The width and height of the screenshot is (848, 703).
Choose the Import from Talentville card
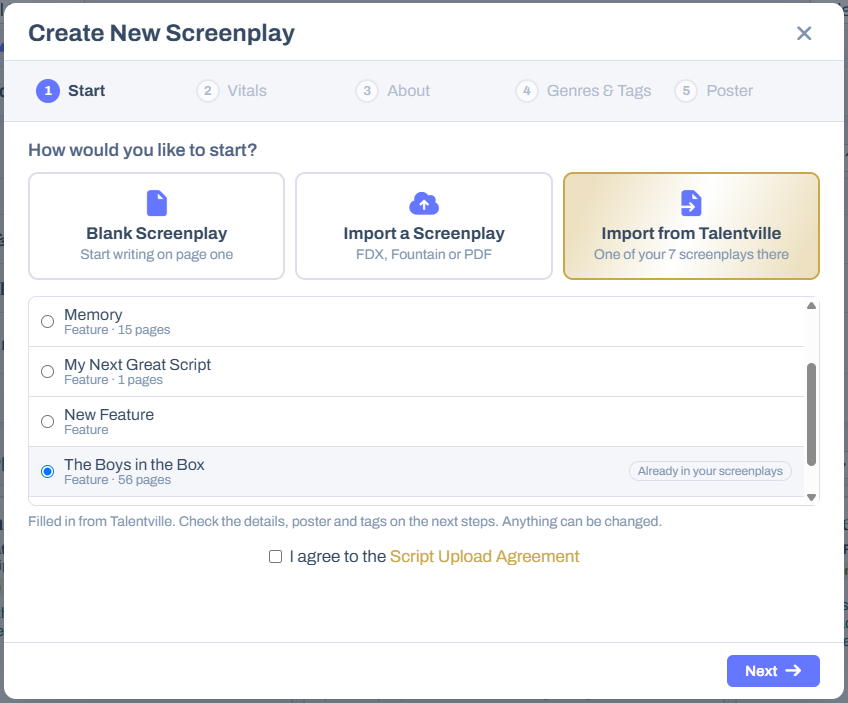pos(691,226)
